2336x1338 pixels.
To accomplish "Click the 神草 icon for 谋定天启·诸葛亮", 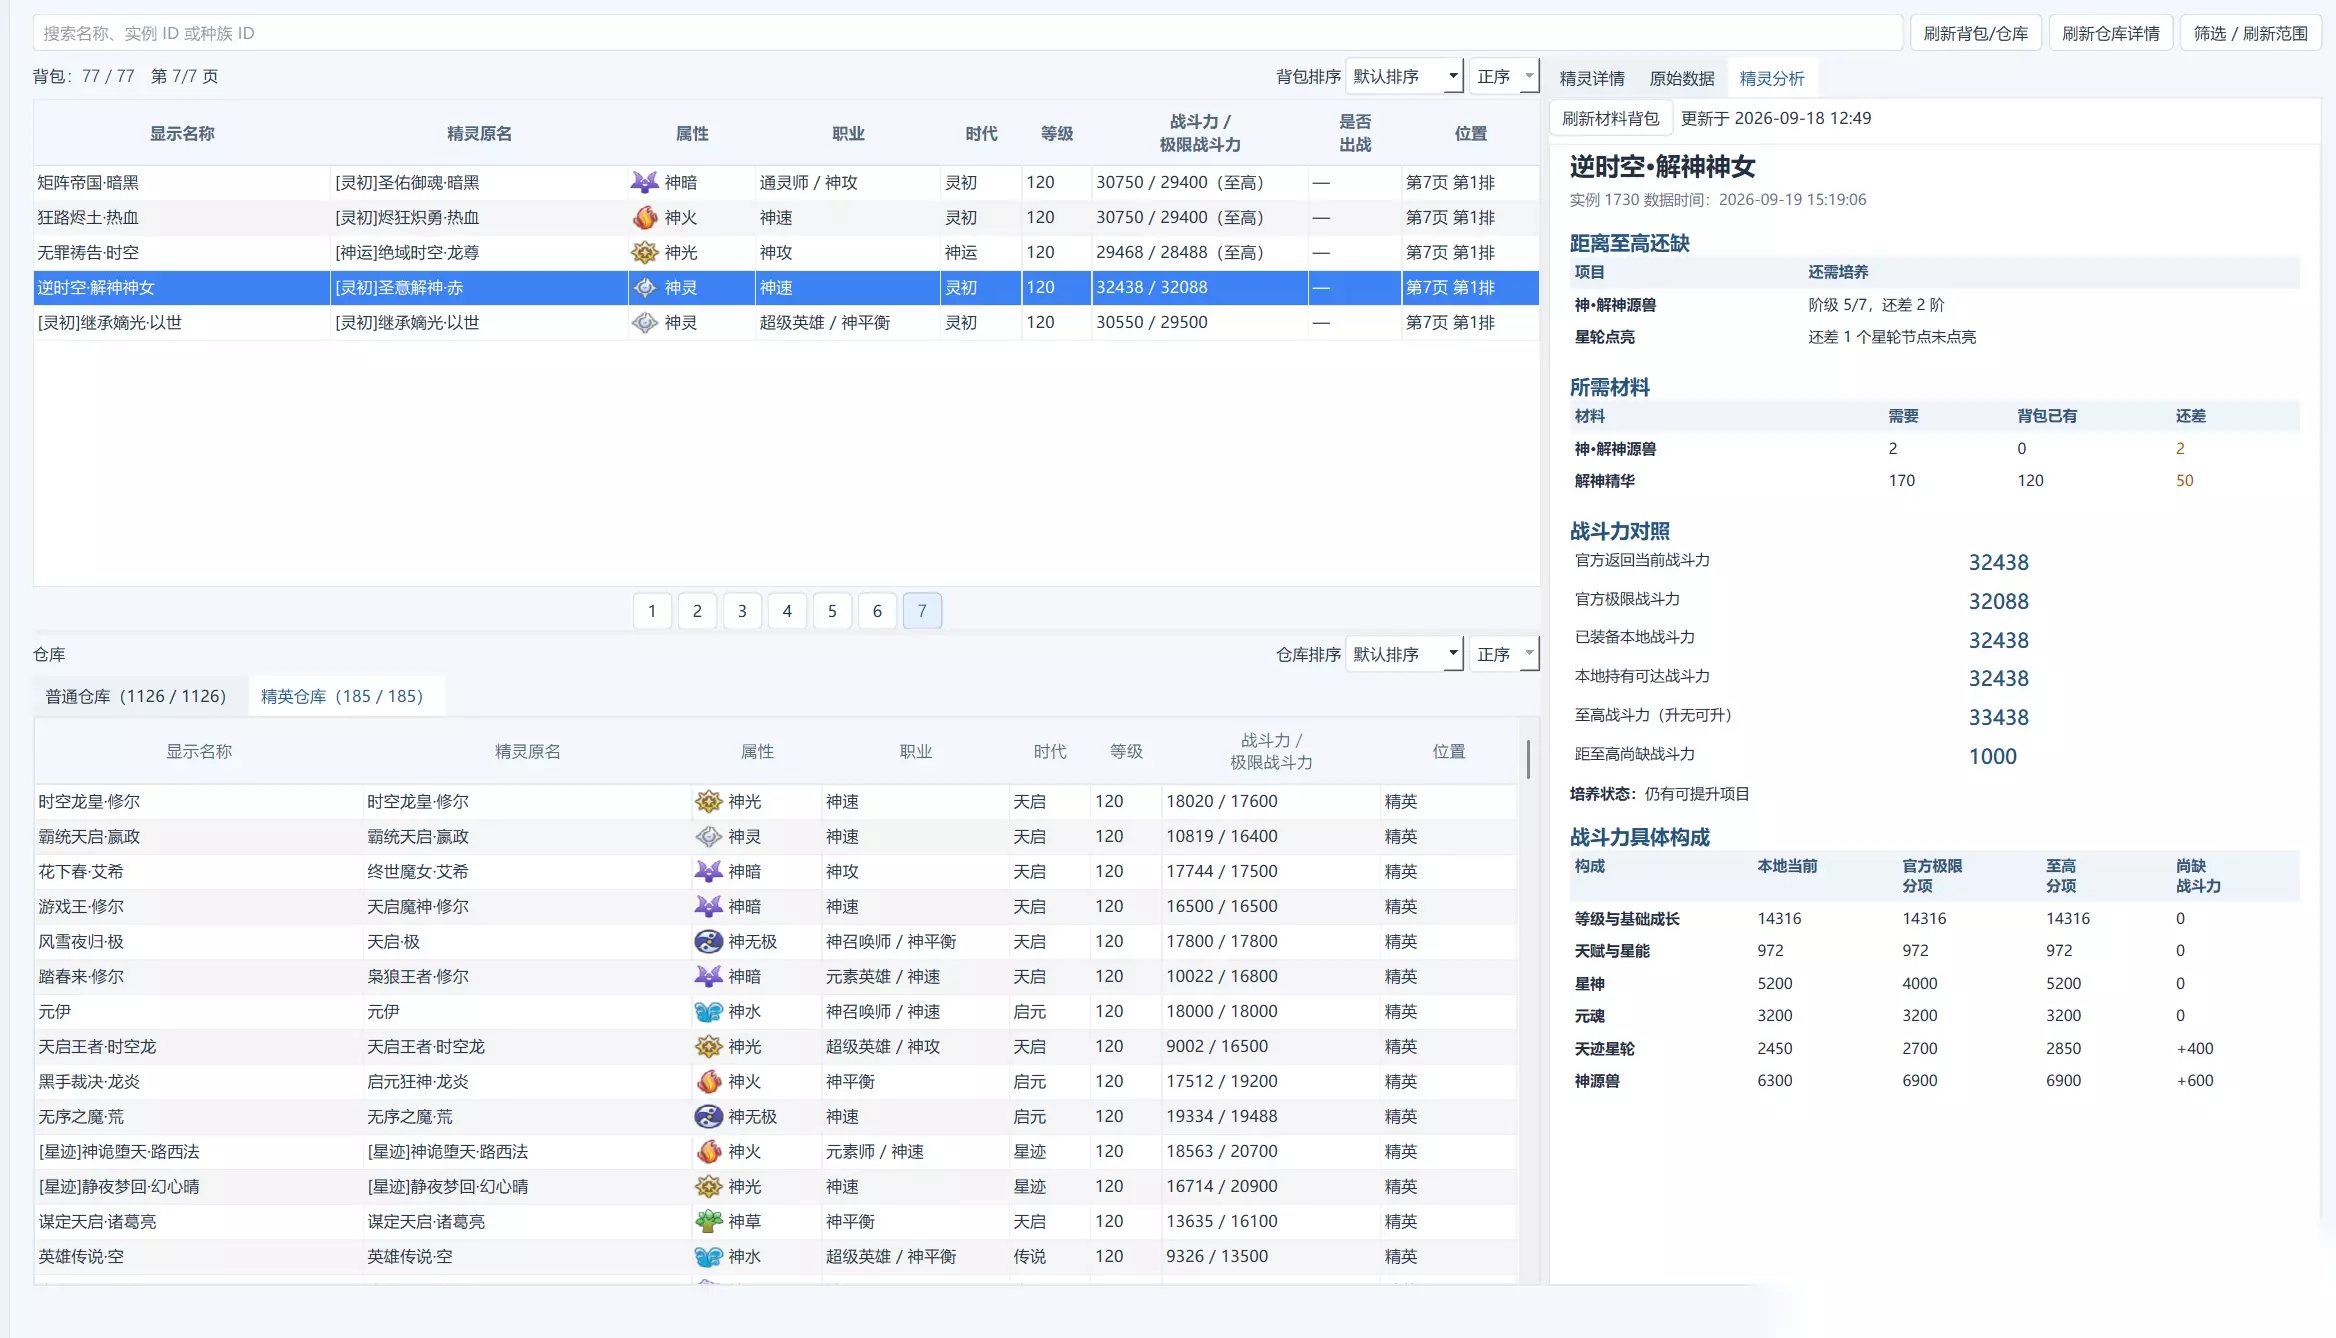I will click(708, 1221).
